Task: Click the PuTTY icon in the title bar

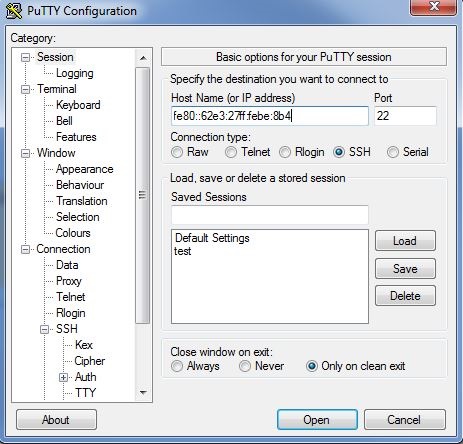Action: [x=14, y=11]
